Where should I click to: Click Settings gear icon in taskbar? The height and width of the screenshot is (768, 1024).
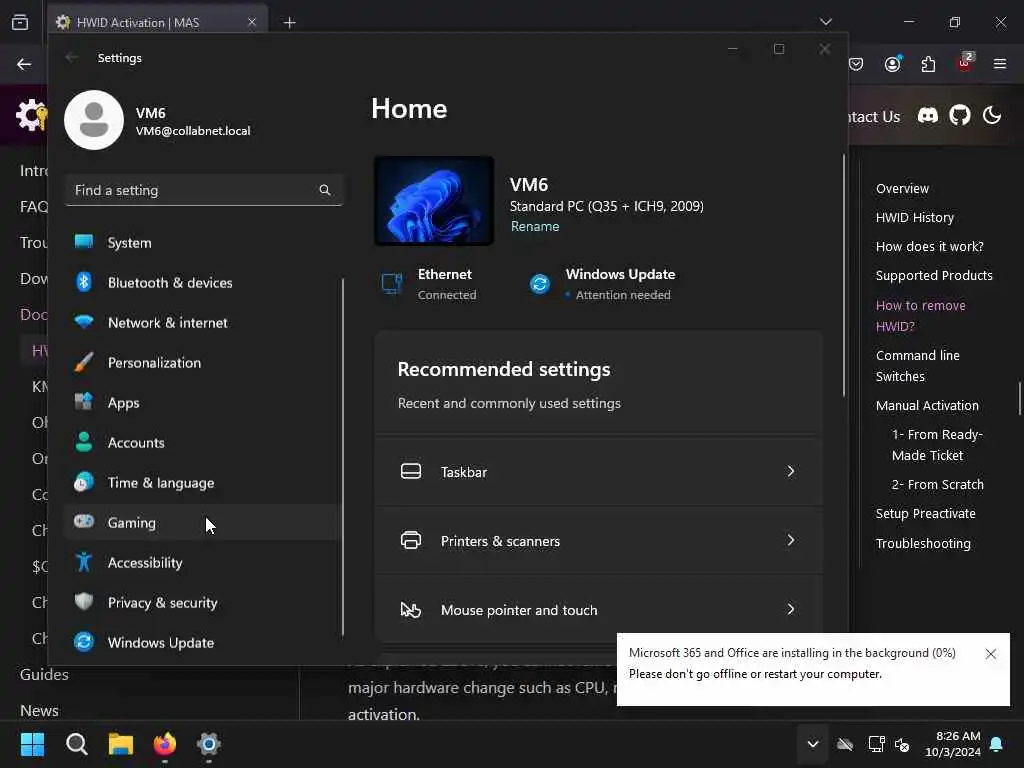click(x=209, y=744)
